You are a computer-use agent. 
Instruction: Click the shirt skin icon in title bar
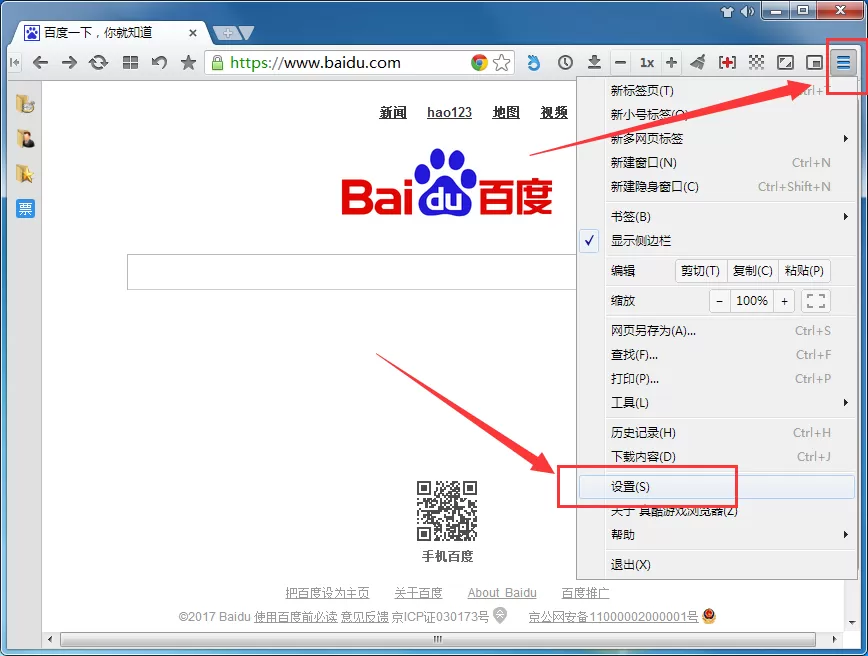727,12
